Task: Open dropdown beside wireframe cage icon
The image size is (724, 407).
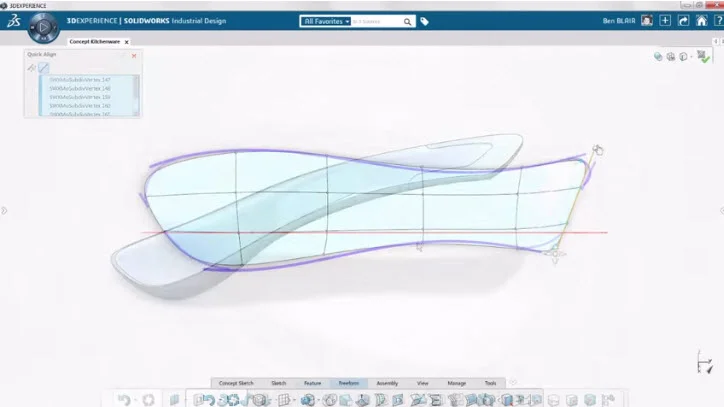Action: [x=294, y=400]
